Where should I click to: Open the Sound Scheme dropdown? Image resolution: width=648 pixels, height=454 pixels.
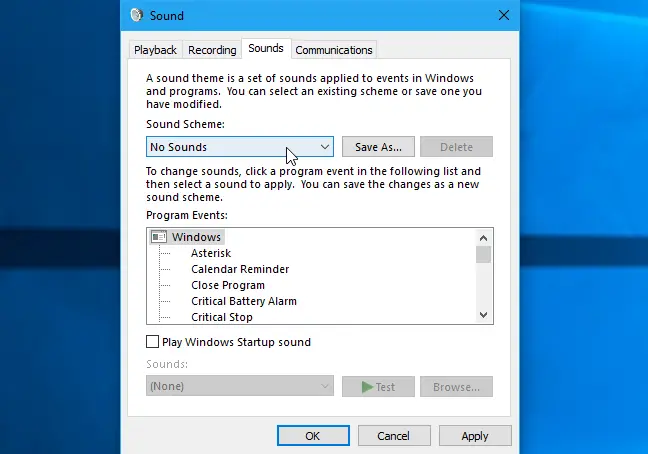tap(240, 147)
